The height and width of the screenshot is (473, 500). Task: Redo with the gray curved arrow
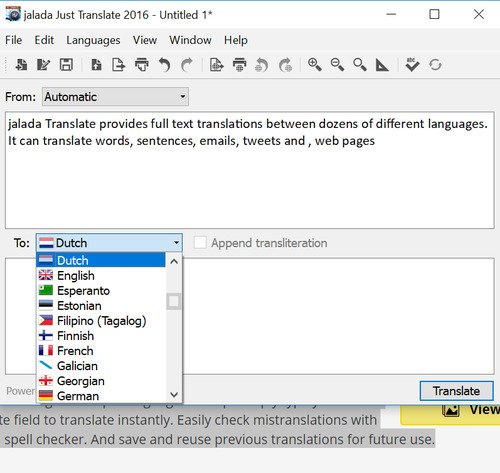click(x=187, y=65)
